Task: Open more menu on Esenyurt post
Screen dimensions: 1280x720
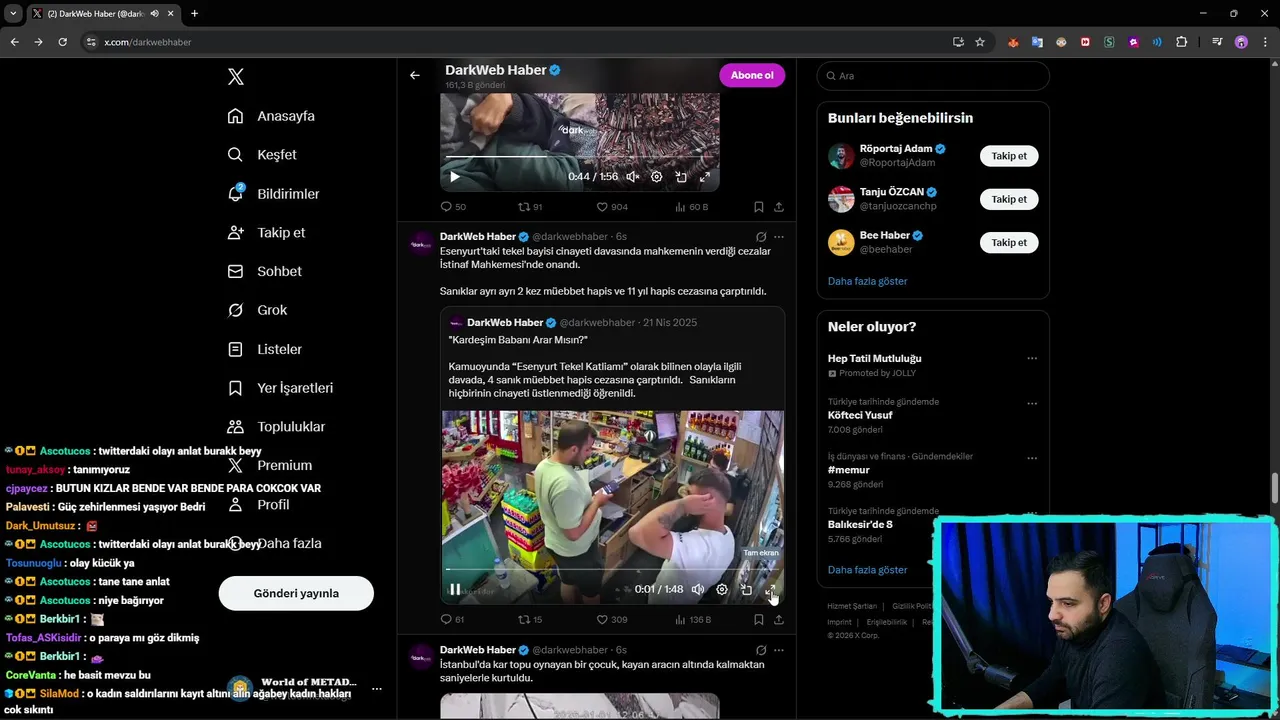Action: (779, 237)
